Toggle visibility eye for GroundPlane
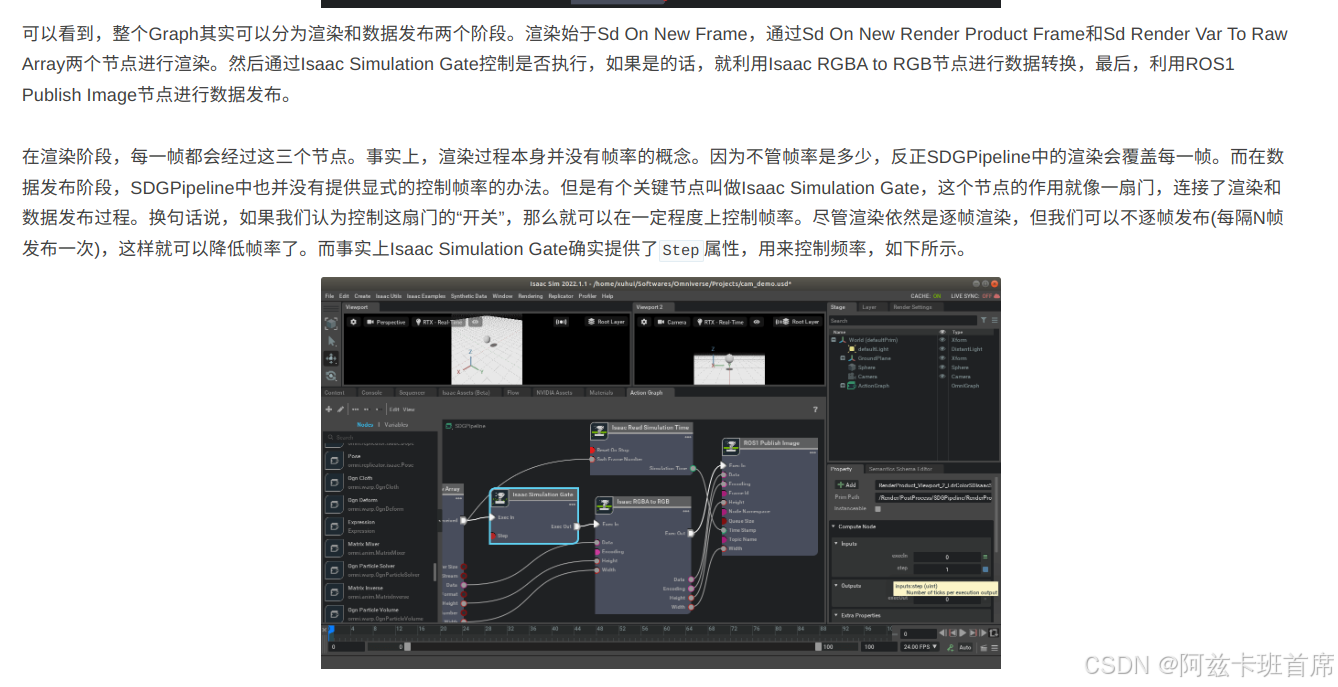 pyautogui.click(x=942, y=358)
